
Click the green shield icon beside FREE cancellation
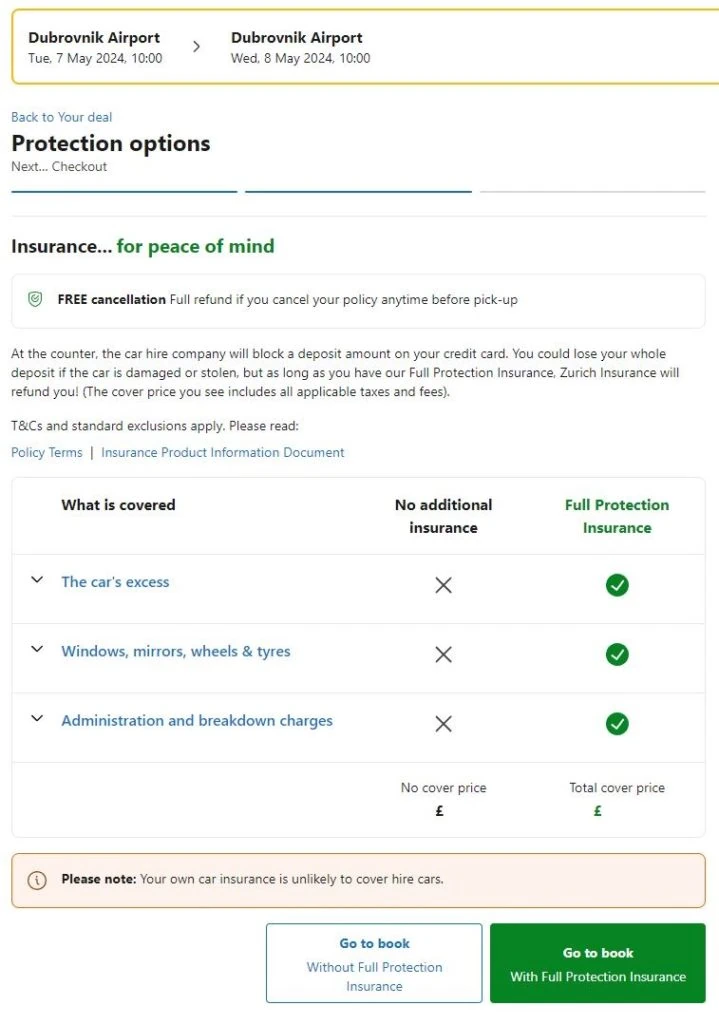tap(35, 300)
